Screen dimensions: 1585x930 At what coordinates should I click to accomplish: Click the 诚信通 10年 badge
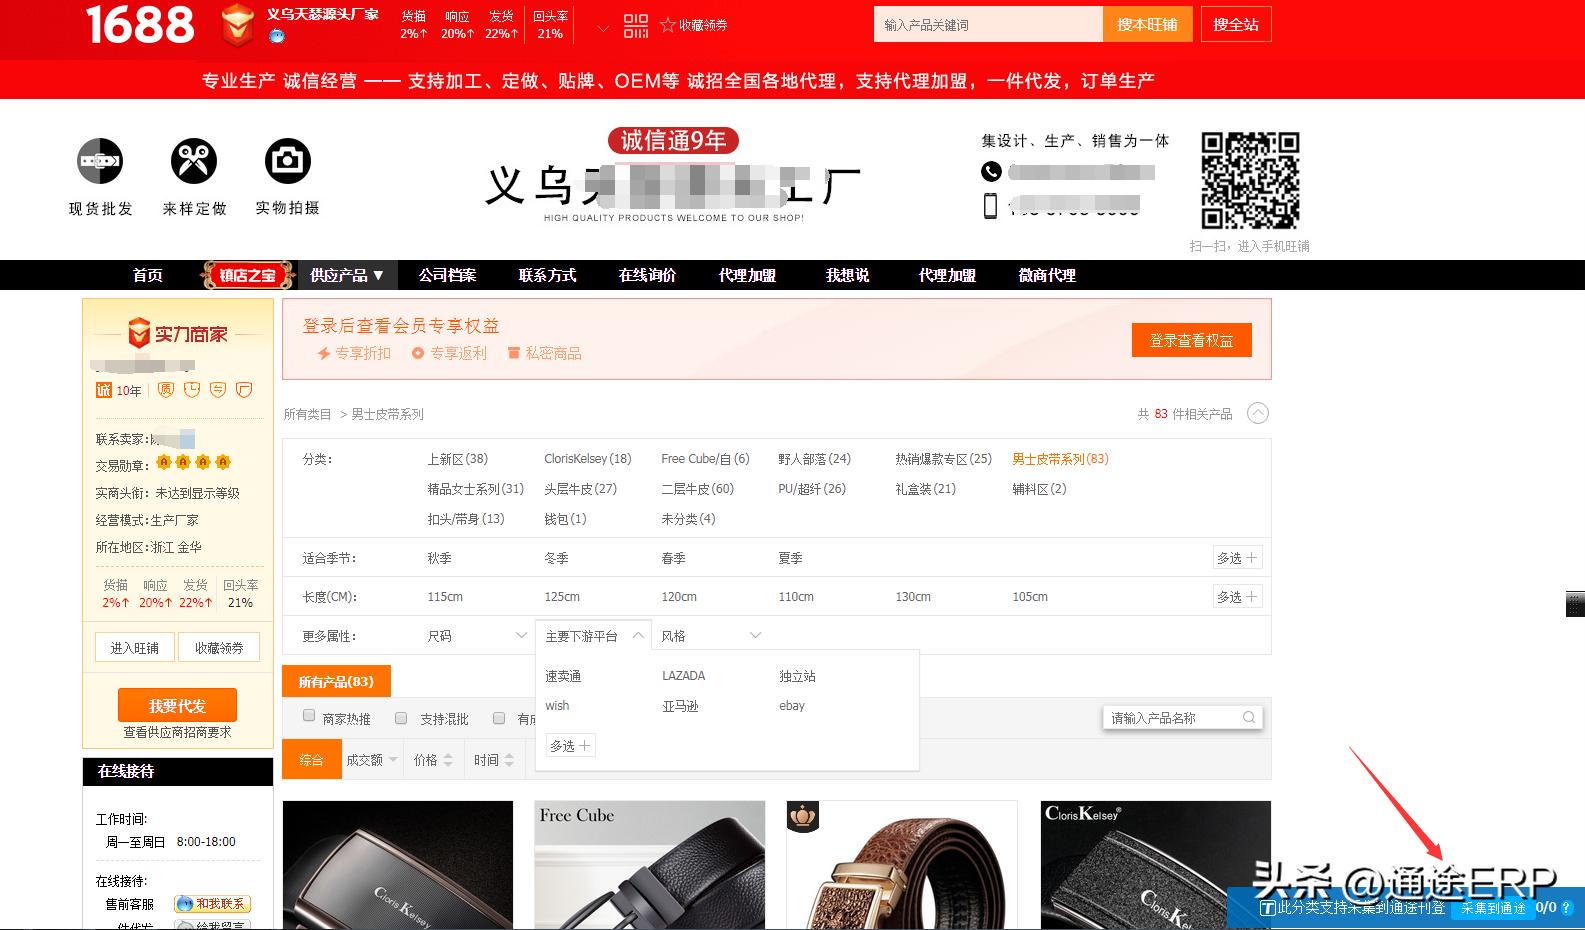coord(119,390)
